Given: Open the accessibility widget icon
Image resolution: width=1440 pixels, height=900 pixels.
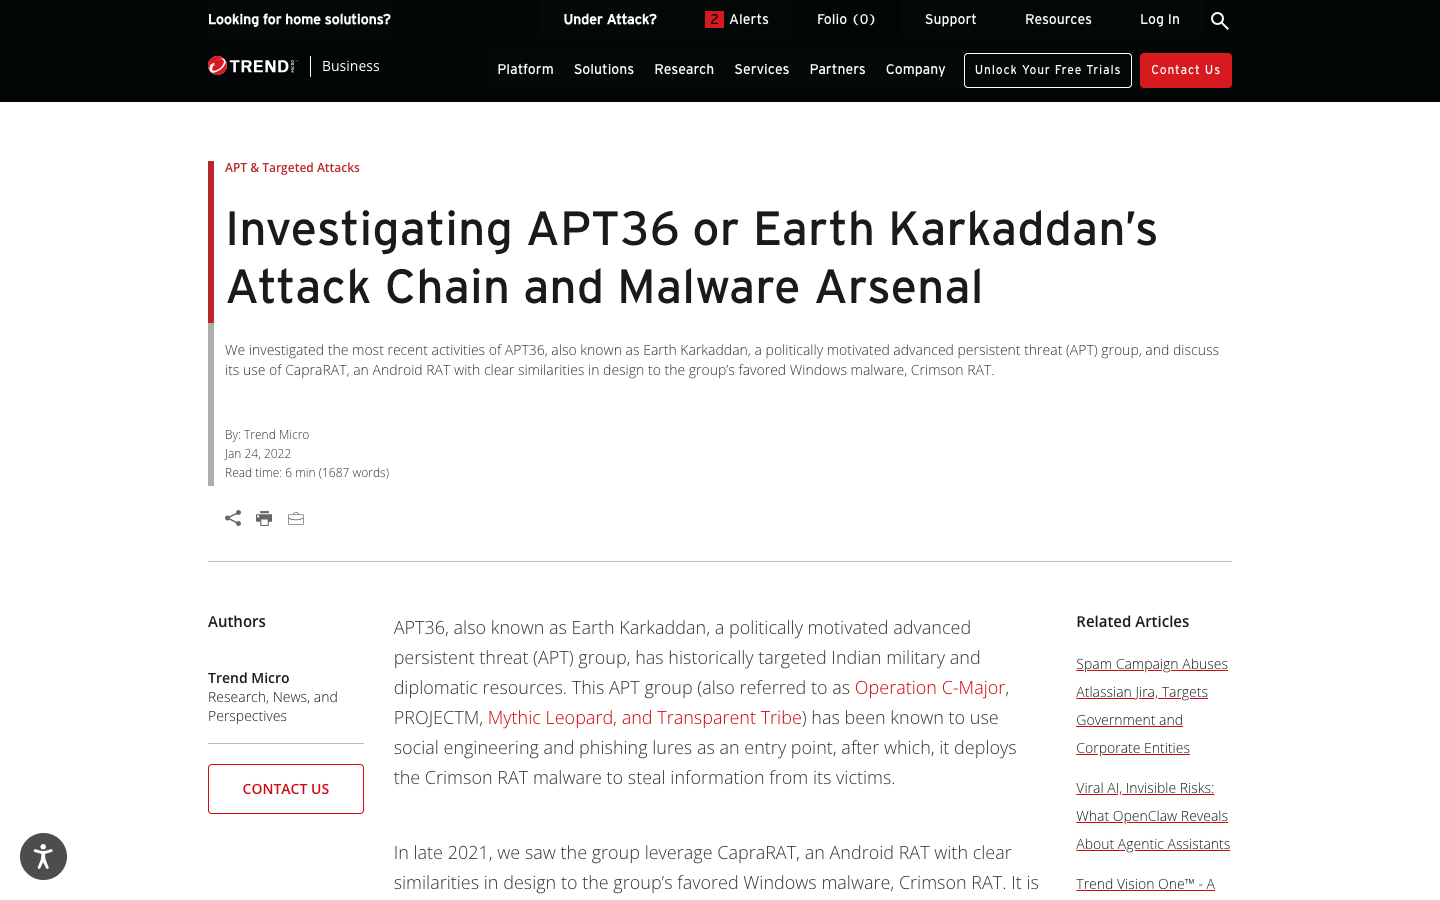Looking at the screenshot, I should coord(43,856).
